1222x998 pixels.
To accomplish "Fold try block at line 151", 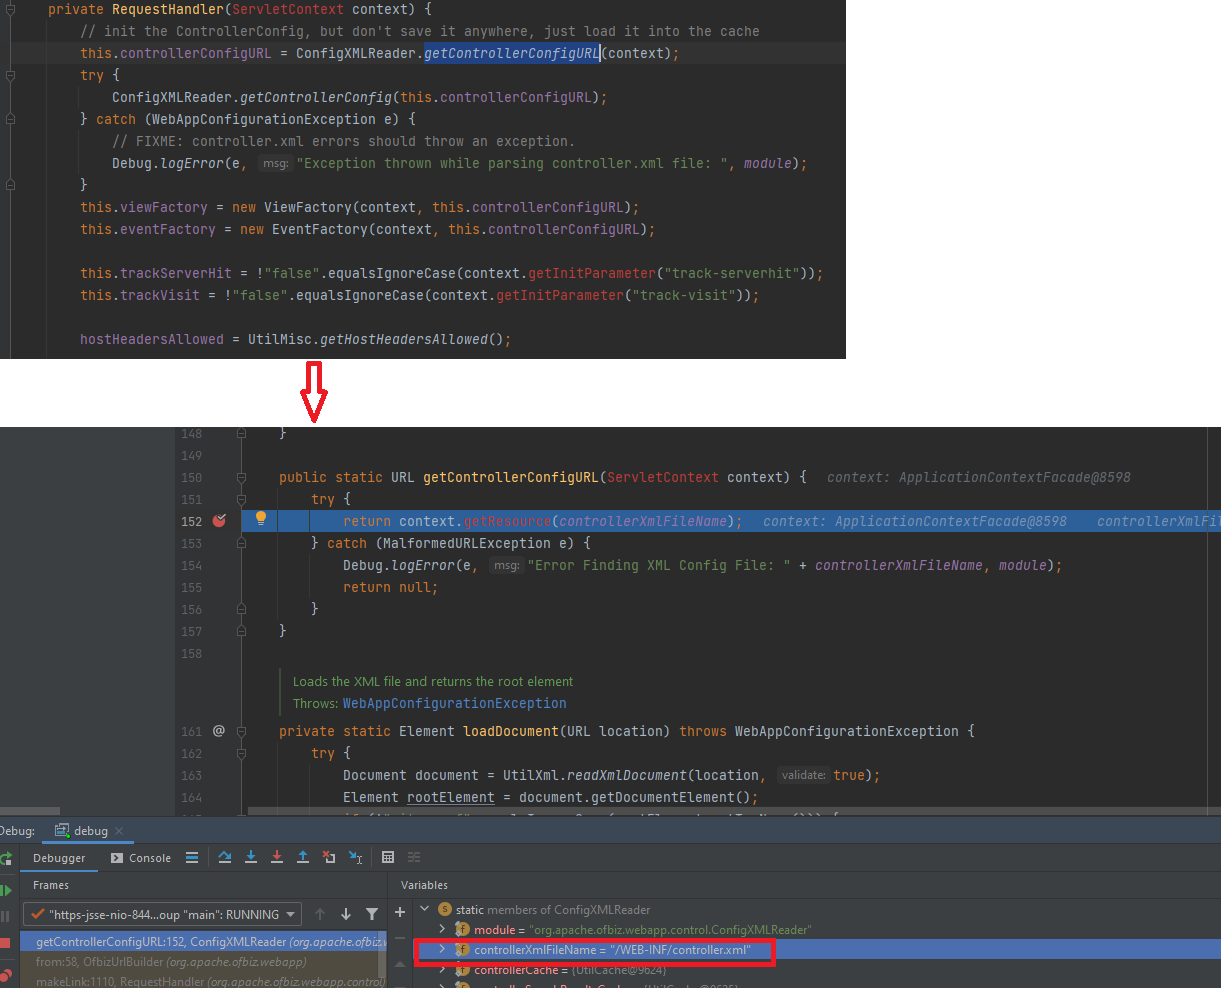I will [241, 499].
